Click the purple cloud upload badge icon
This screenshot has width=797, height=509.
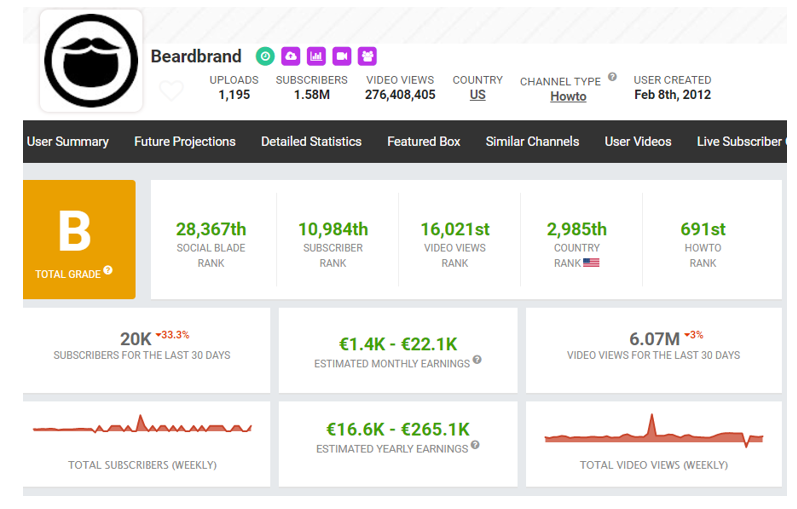click(291, 56)
